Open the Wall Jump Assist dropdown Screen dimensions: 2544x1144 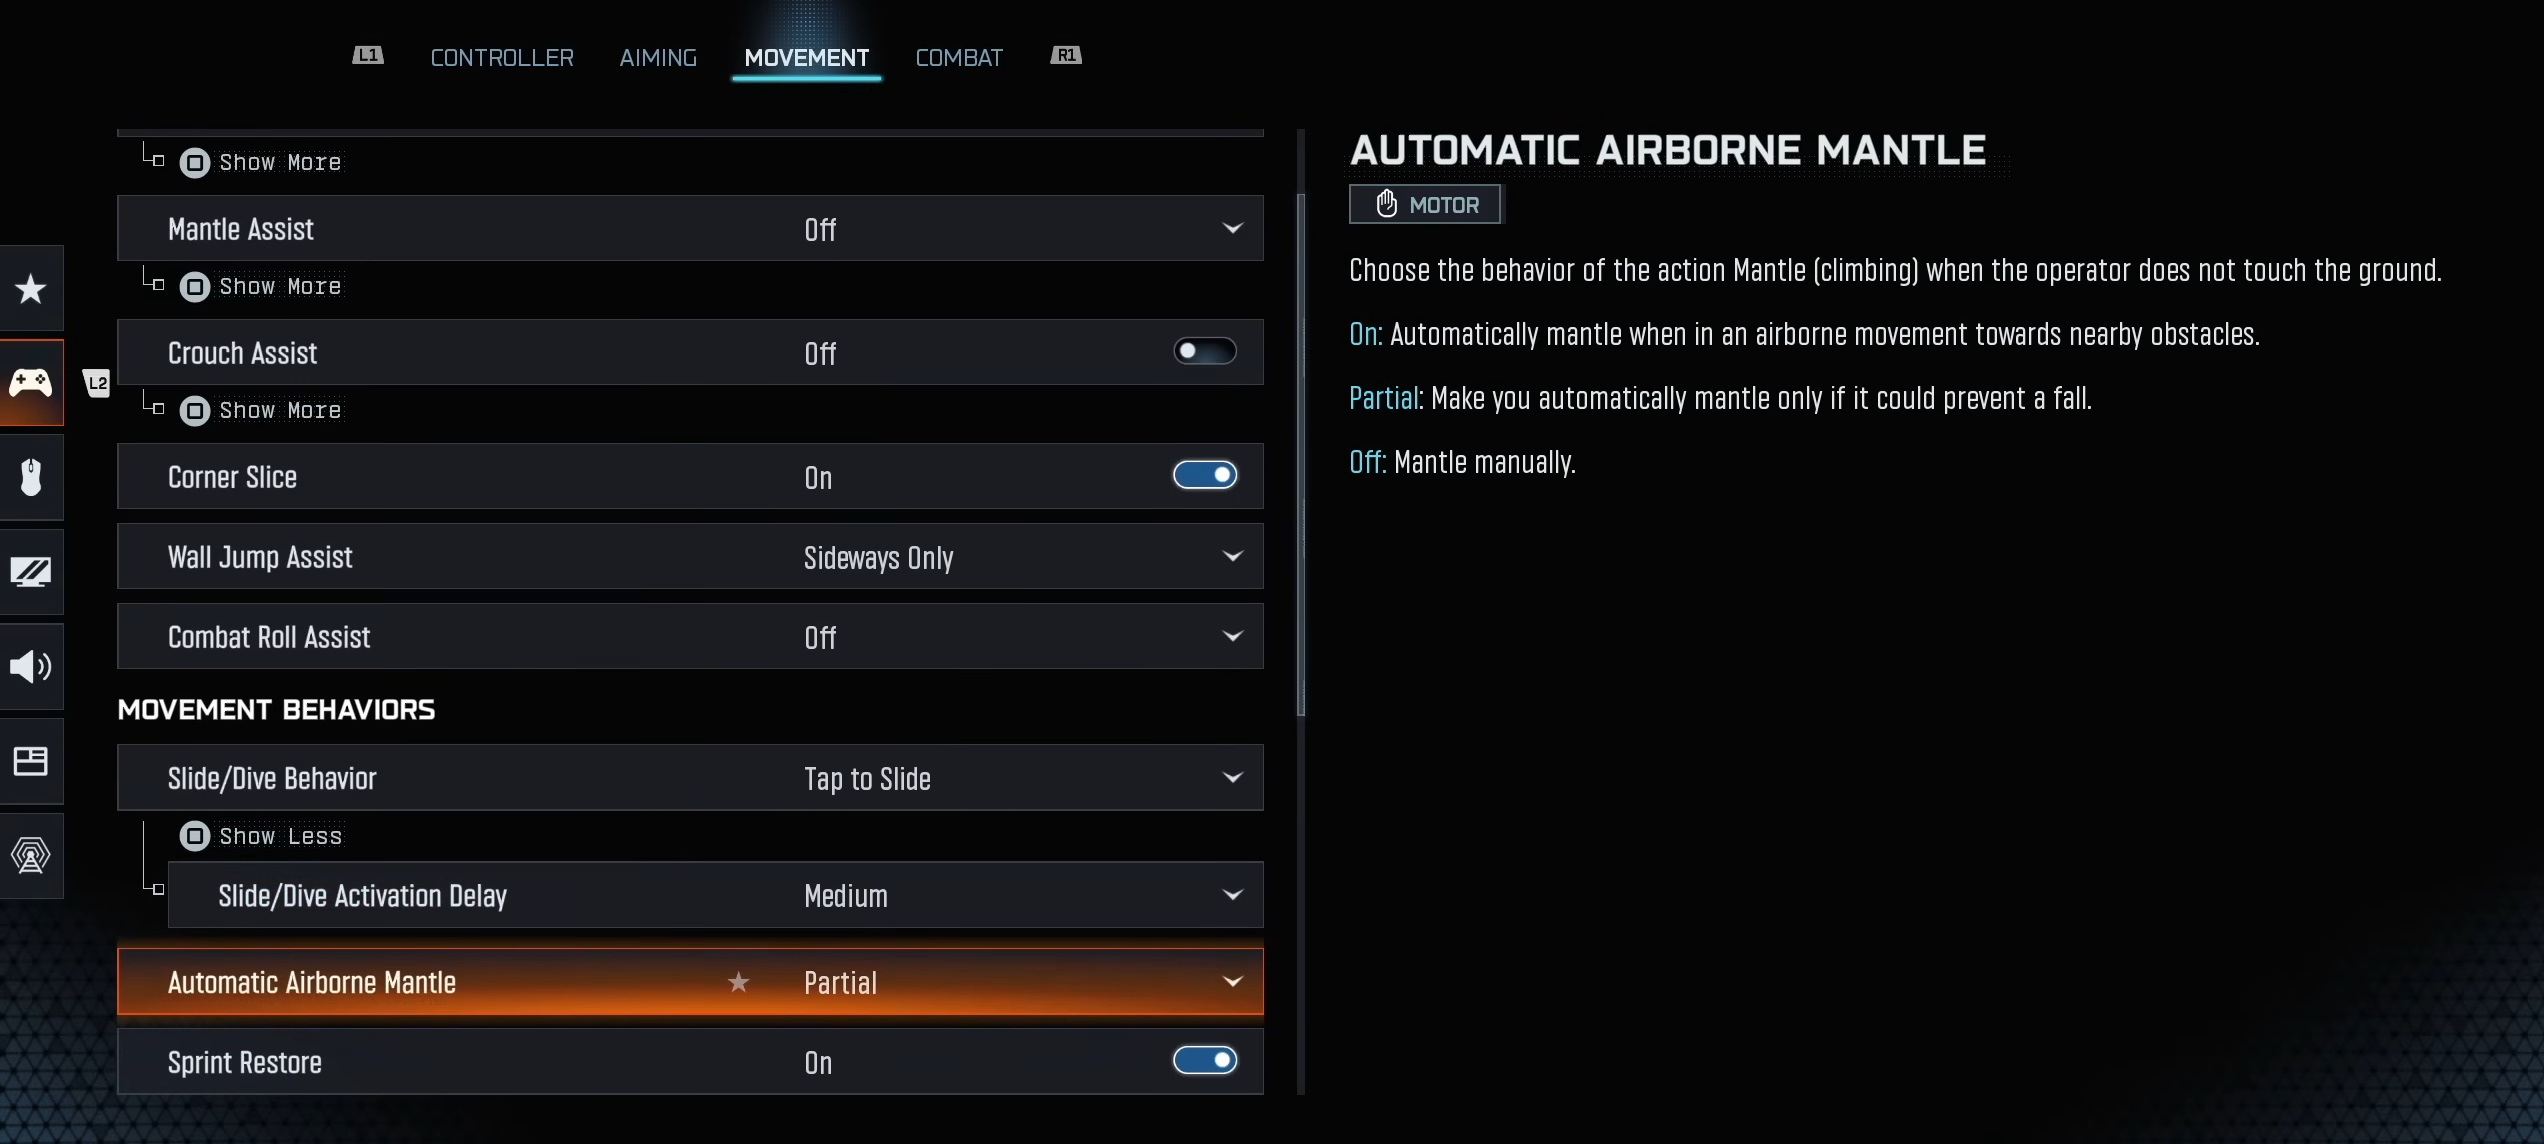1232,557
